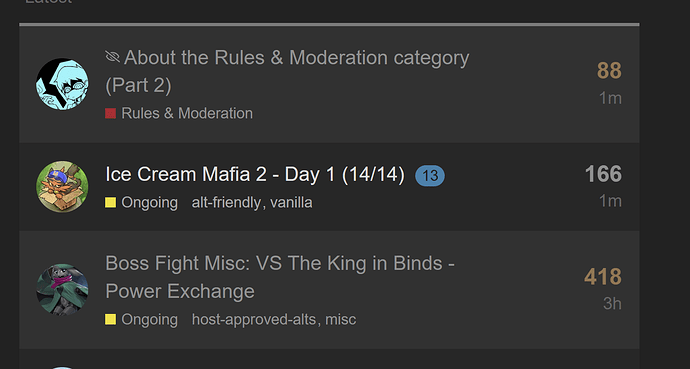Filter by the alt-friendly tag

click(x=226, y=203)
